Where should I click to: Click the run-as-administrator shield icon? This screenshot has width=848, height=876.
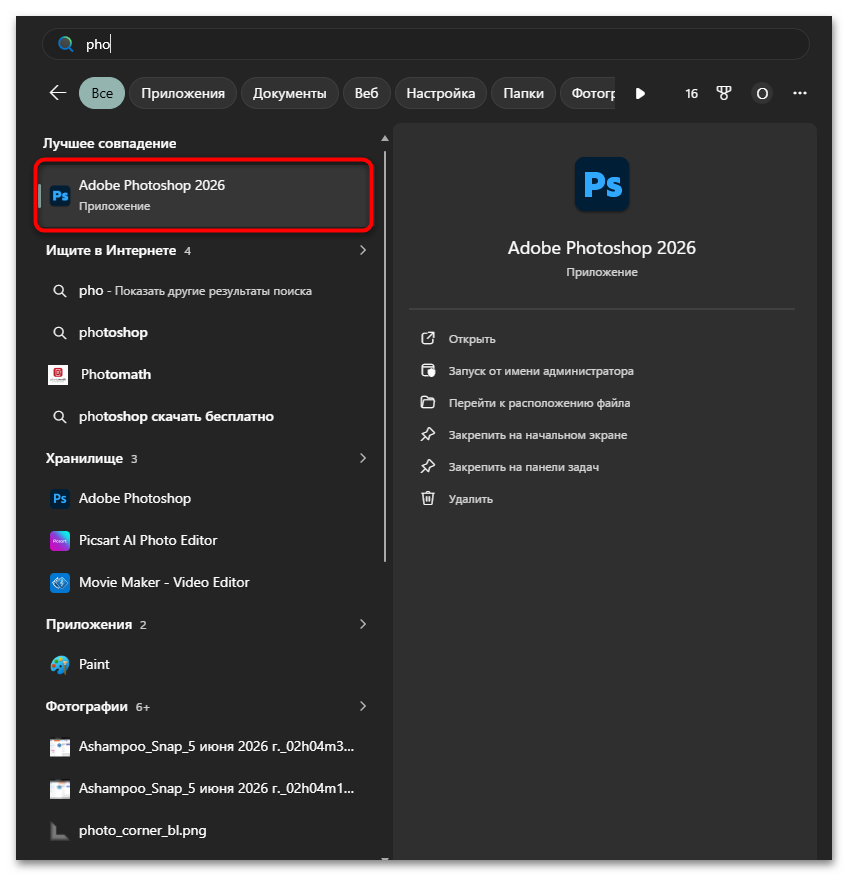point(428,370)
